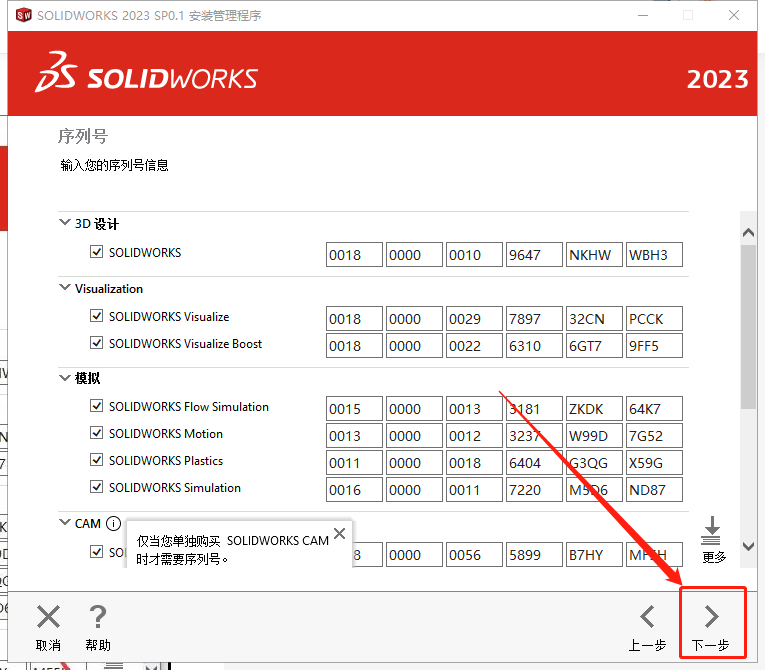Collapse the 3D 设计 section

(x=65, y=224)
